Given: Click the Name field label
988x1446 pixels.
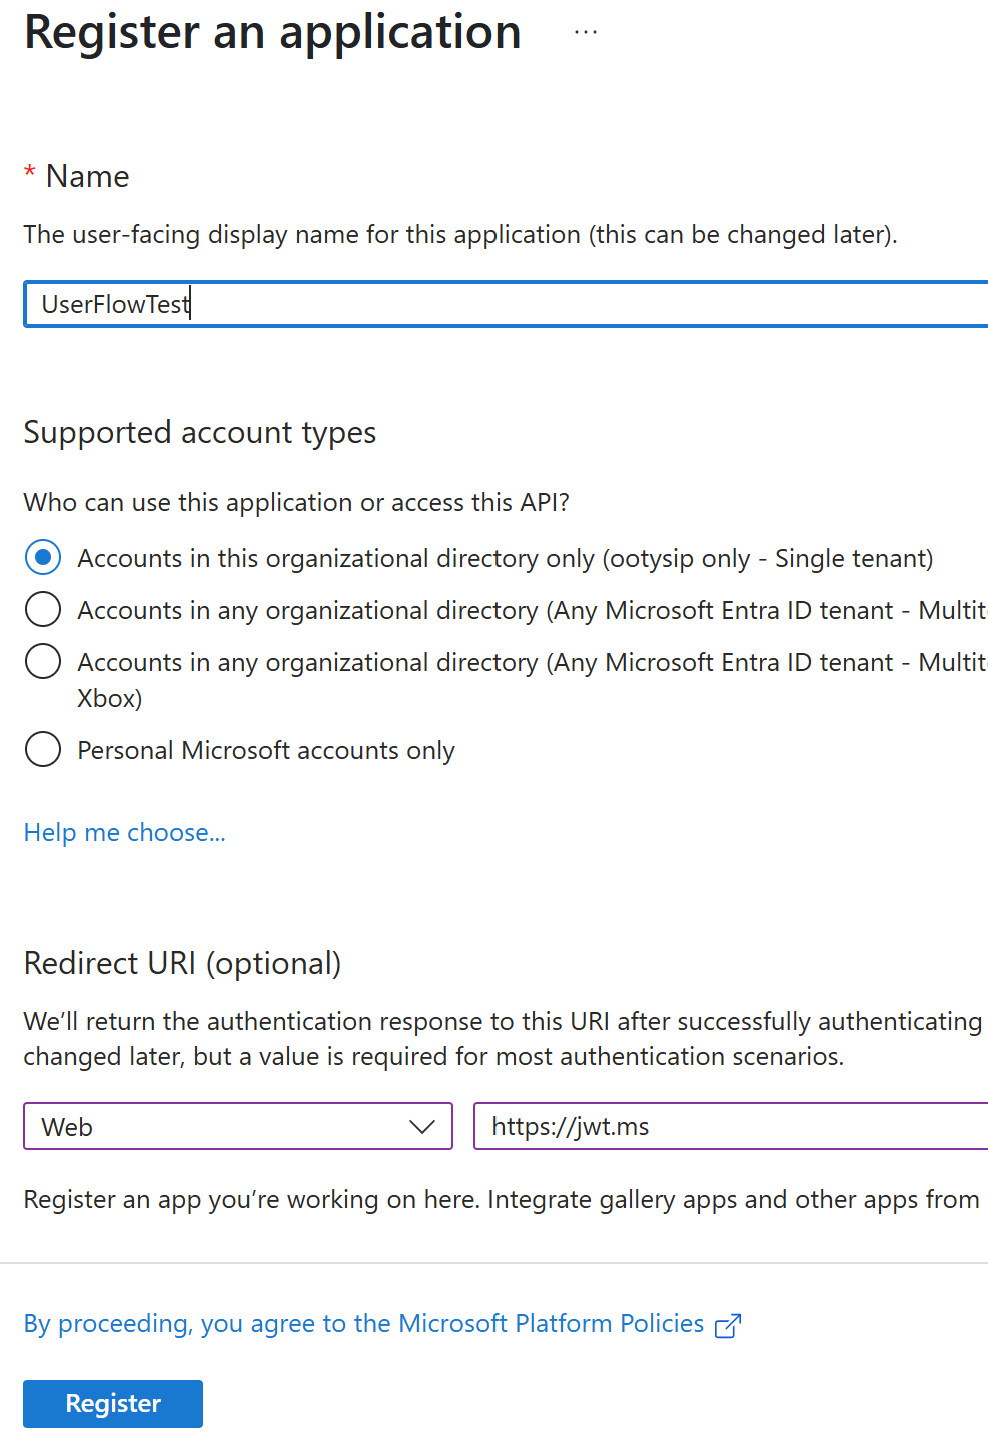Looking at the screenshot, I should click(88, 176).
